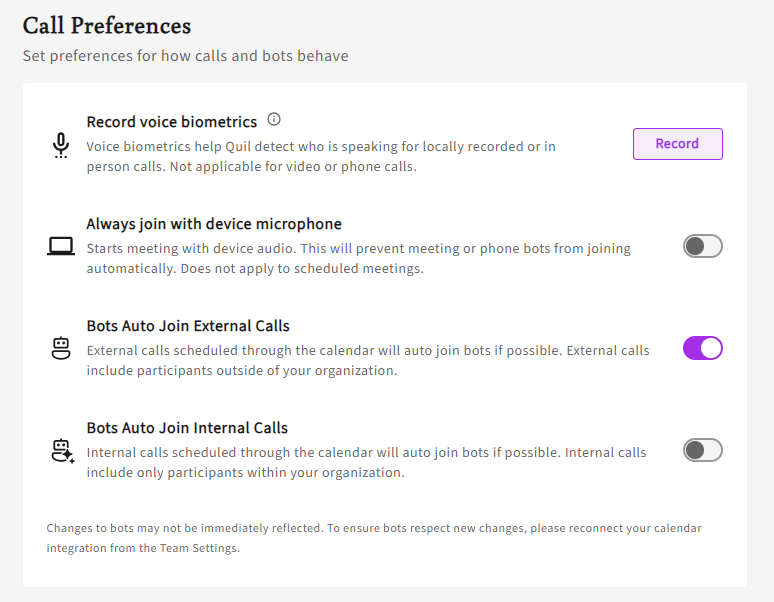Click the microphone icon for voice biometrics
The width and height of the screenshot is (774, 602).
tap(61, 145)
